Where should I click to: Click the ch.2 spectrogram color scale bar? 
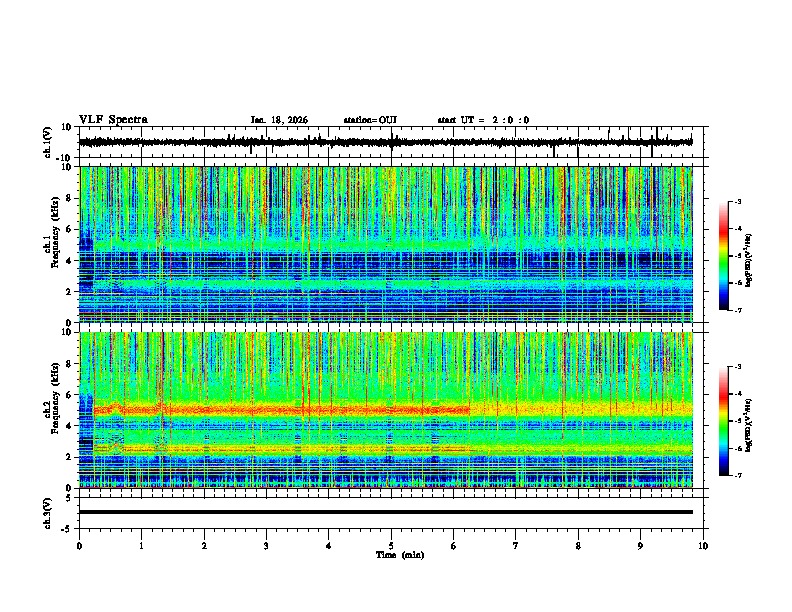723,421
